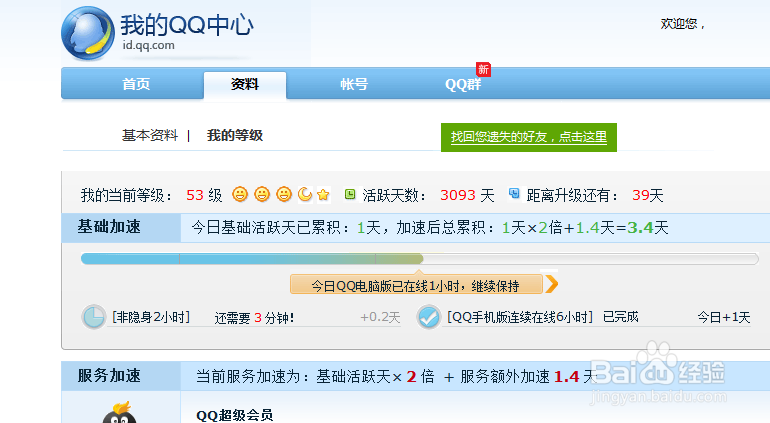
Task: Open the QQ群 tab
Action: click(x=463, y=85)
